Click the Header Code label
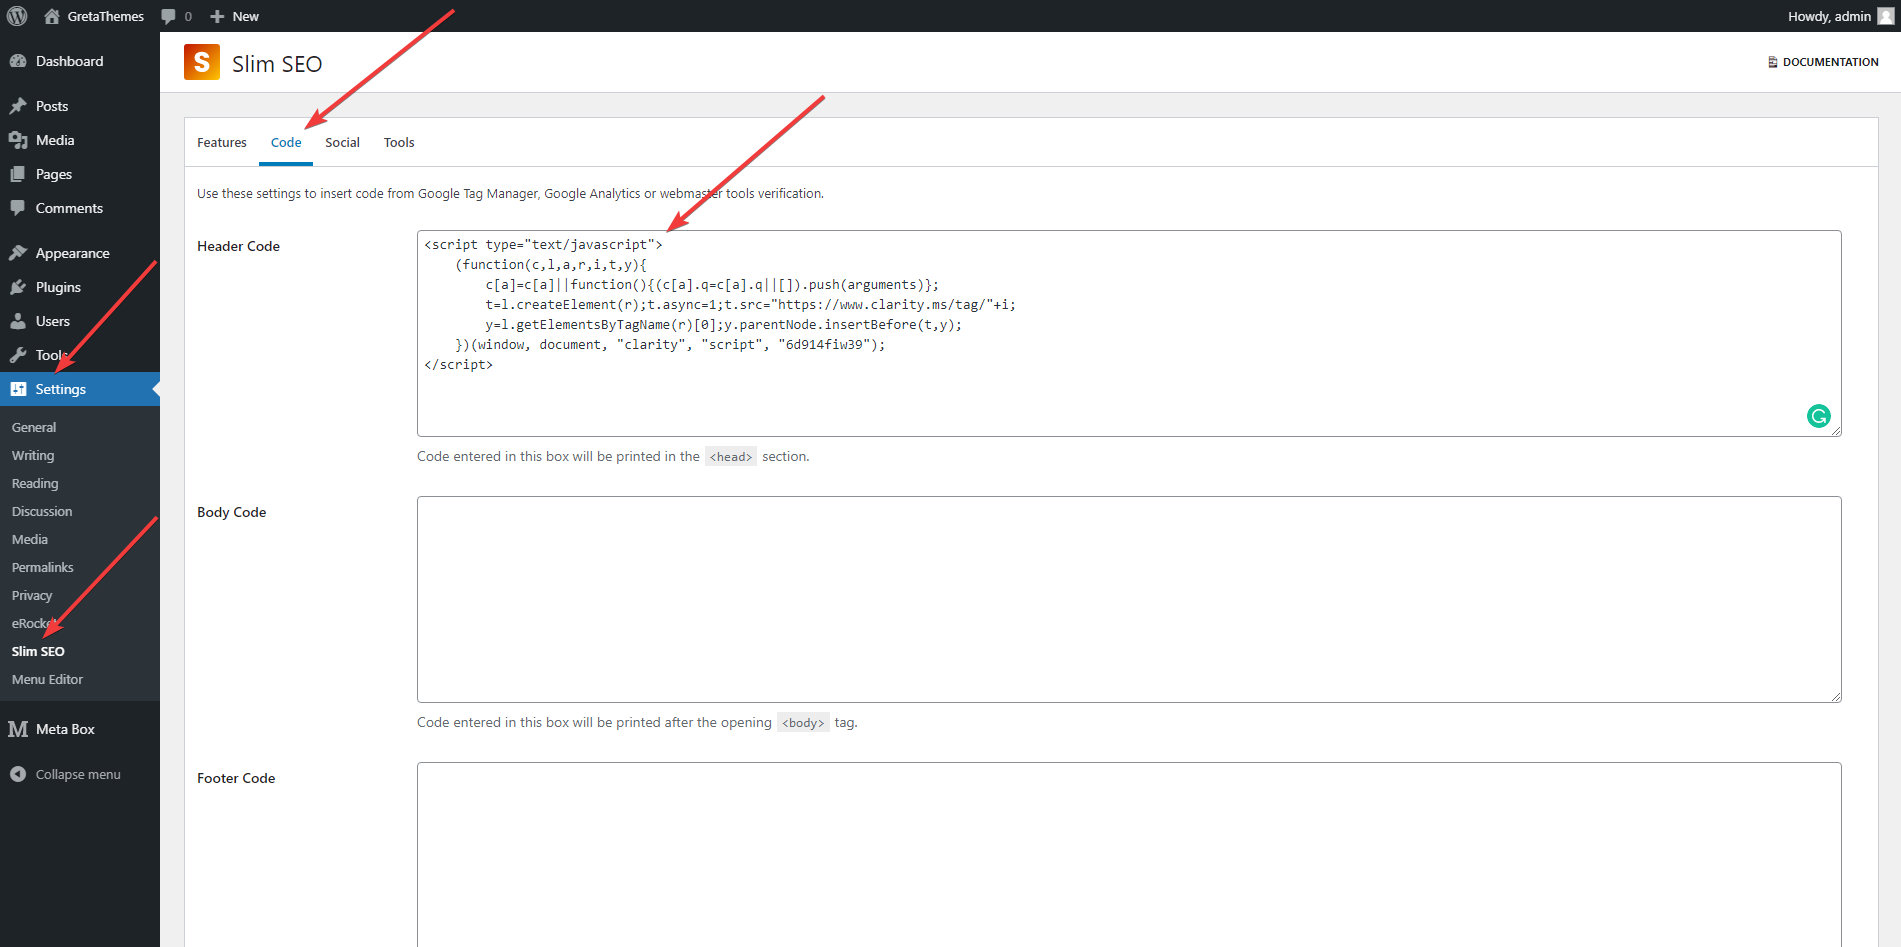 click(x=238, y=246)
